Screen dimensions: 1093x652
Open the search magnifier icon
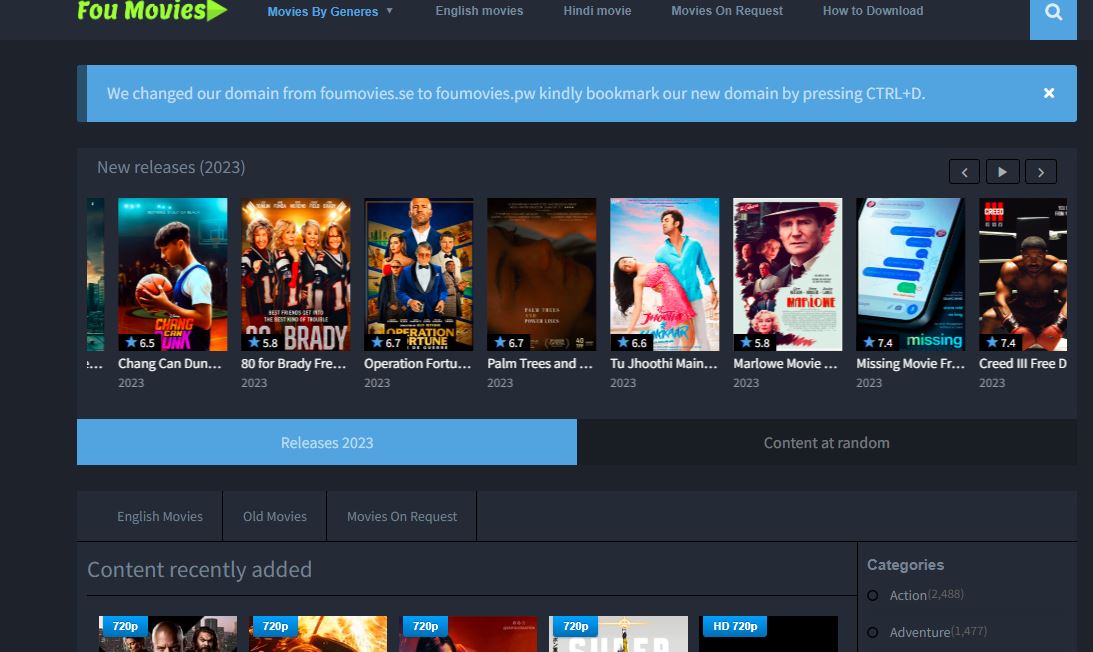click(1053, 12)
